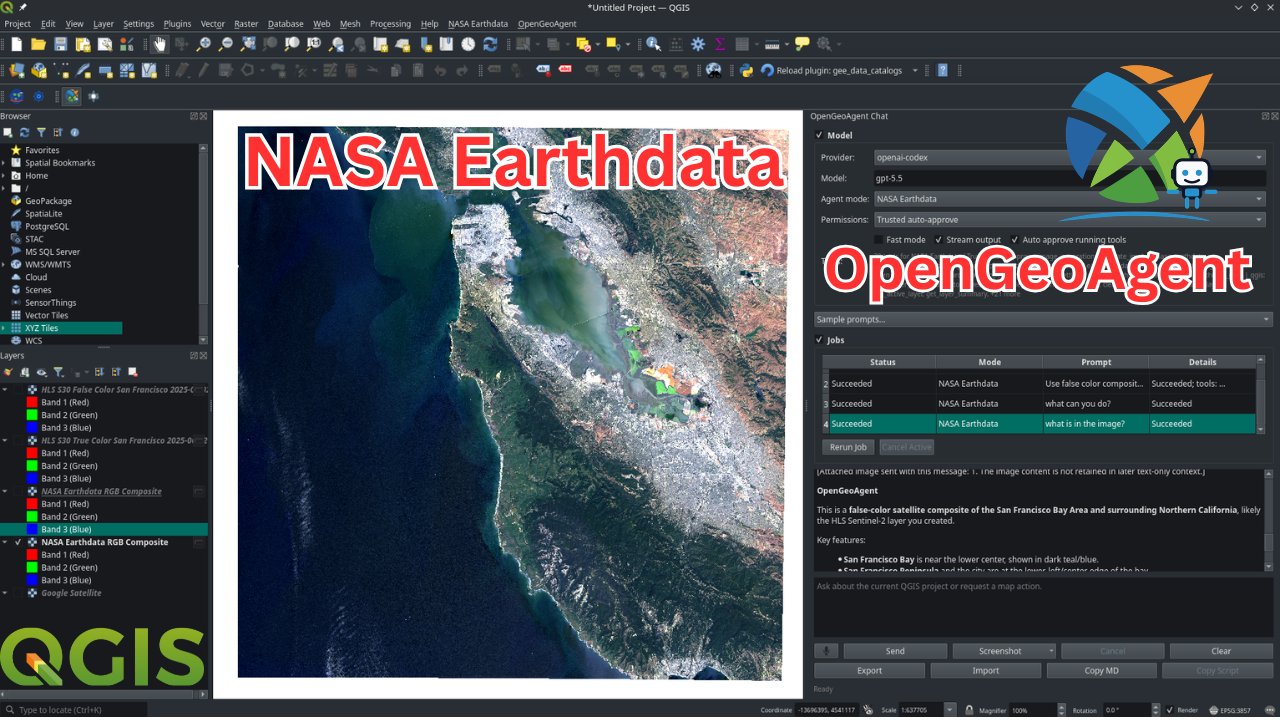Screen dimensions: 1280x720
Task: Click the Import button
Action: pos(986,671)
